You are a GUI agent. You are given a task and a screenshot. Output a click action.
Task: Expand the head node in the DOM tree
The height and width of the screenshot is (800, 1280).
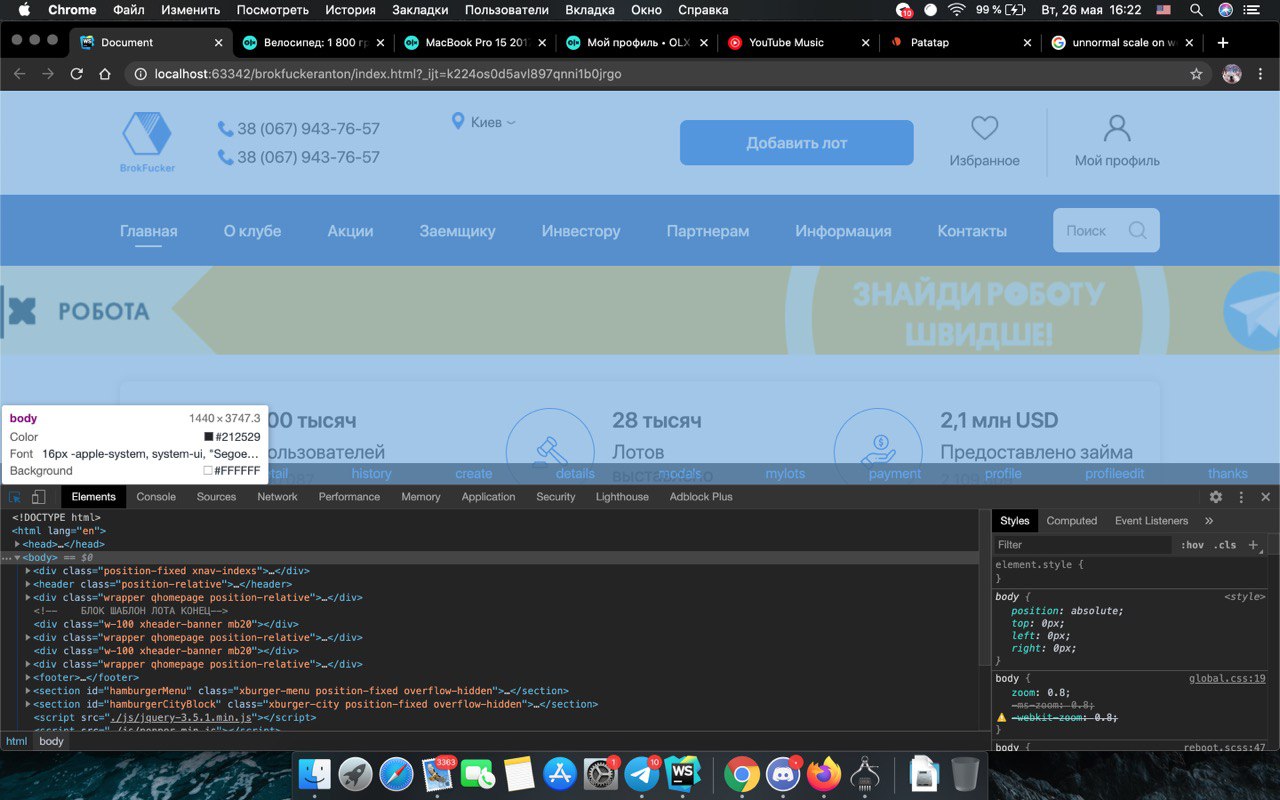17,544
